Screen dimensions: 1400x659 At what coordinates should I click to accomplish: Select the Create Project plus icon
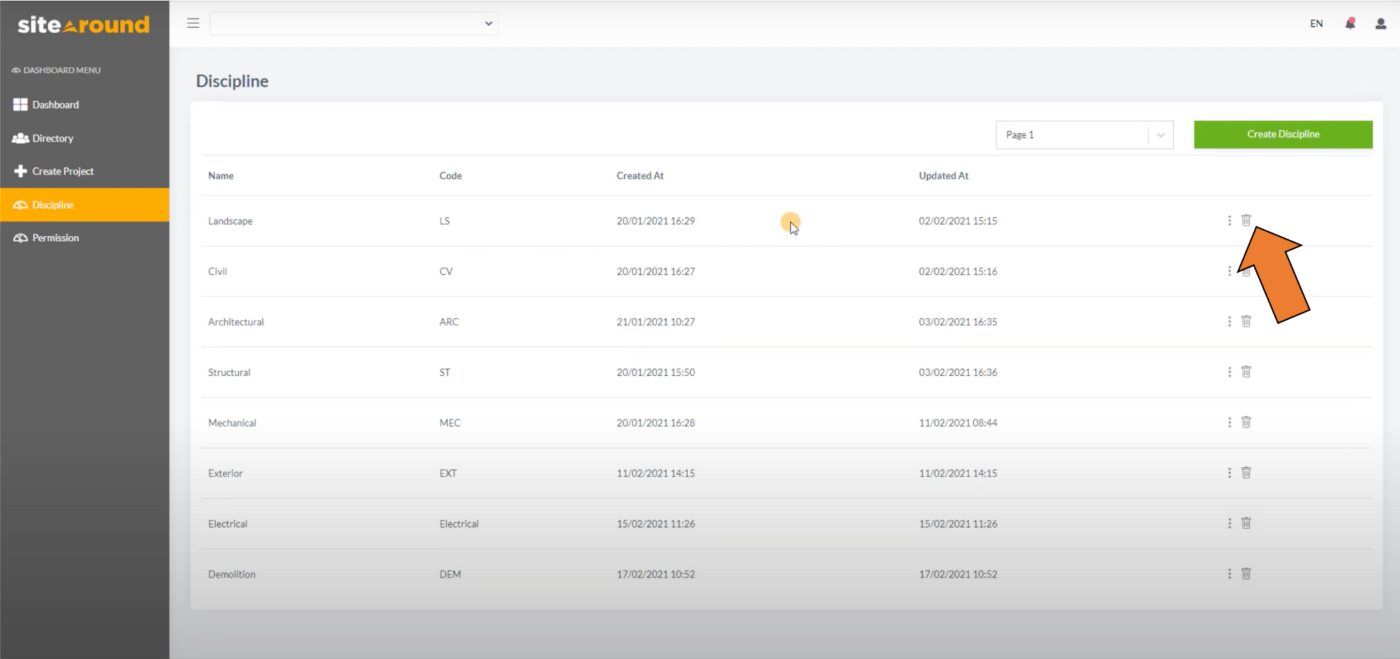tap(18, 170)
